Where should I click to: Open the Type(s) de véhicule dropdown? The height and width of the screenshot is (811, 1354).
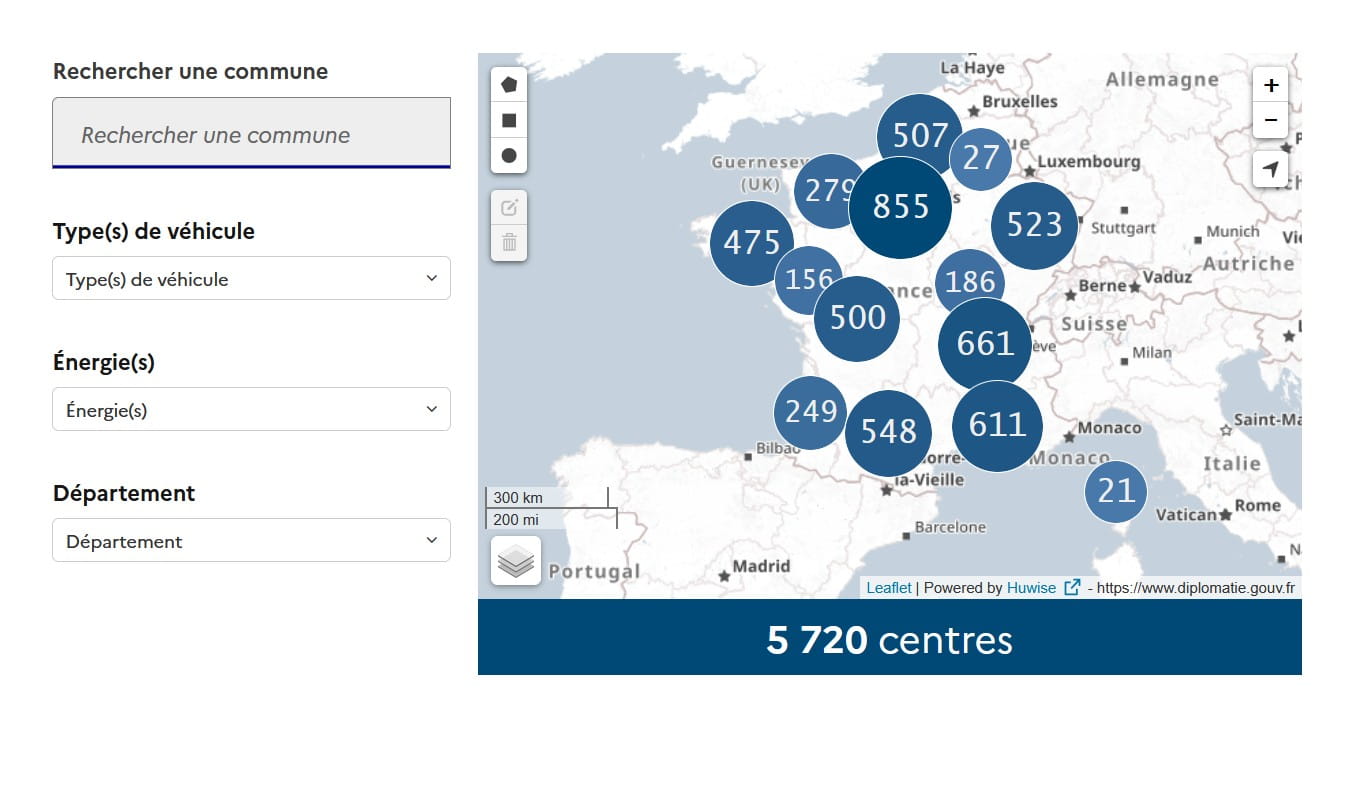(251, 279)
